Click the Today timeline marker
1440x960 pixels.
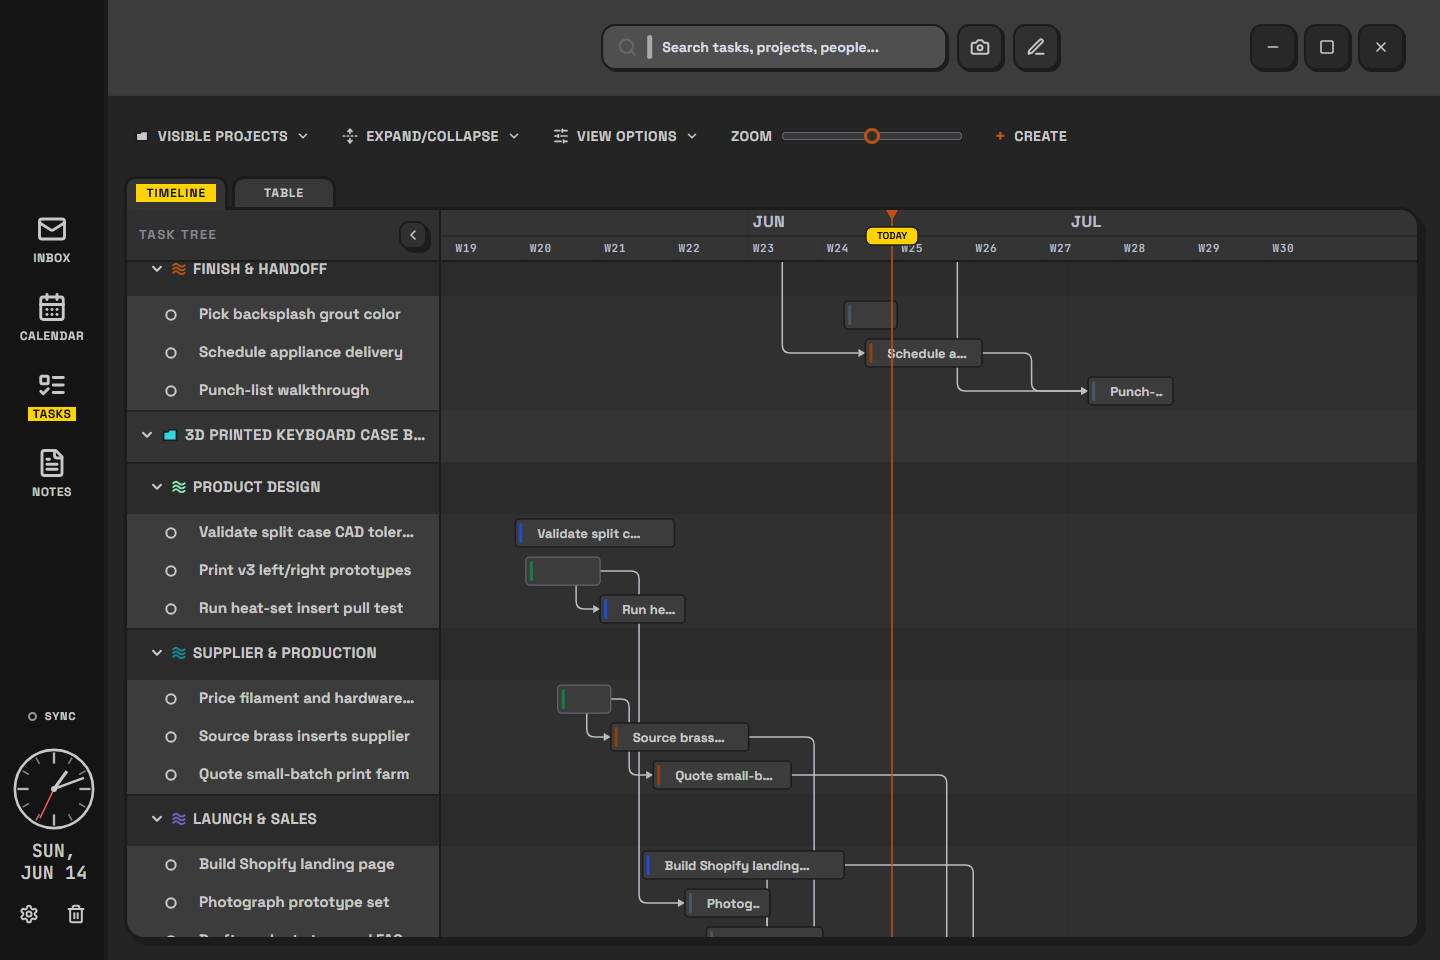point(892,235)
